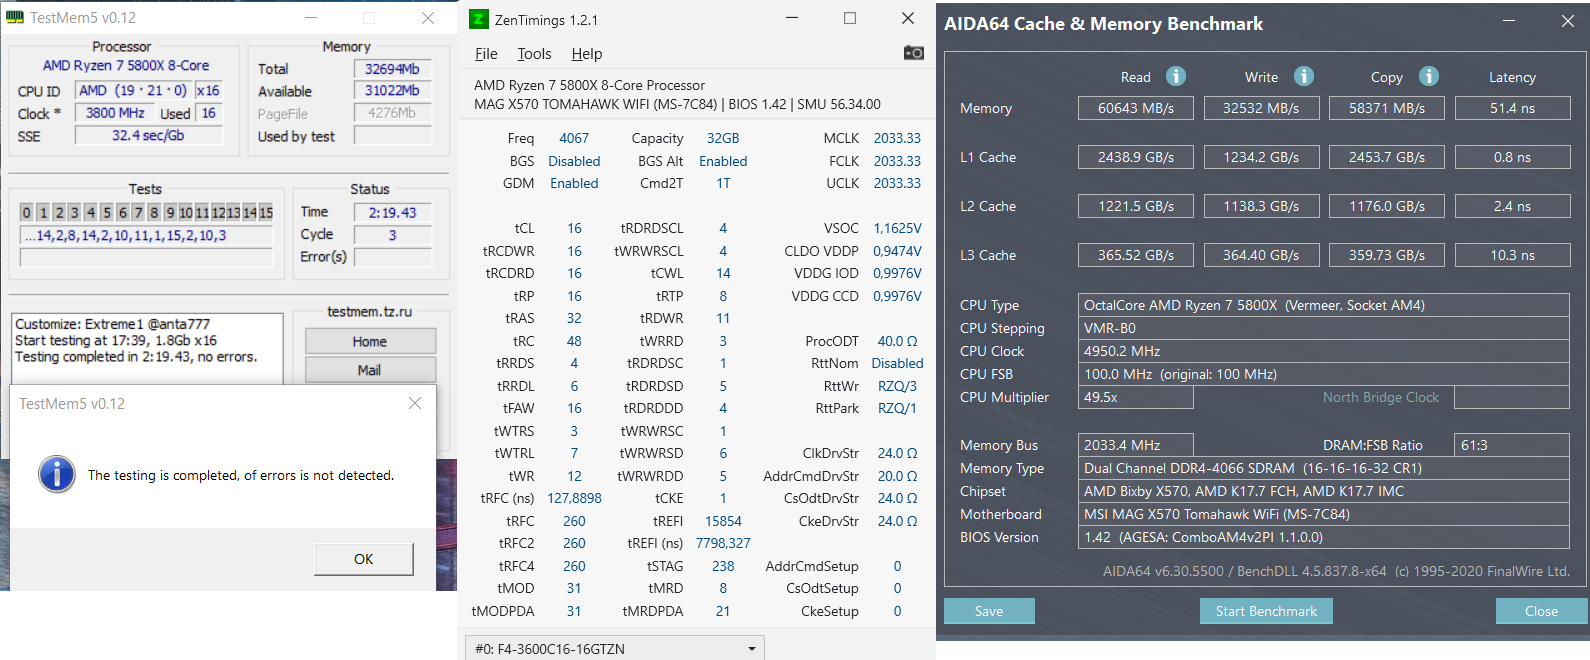Click the tREFI value 15854
Viewport: 1590px width, 660px height.
tap(723, 521)
